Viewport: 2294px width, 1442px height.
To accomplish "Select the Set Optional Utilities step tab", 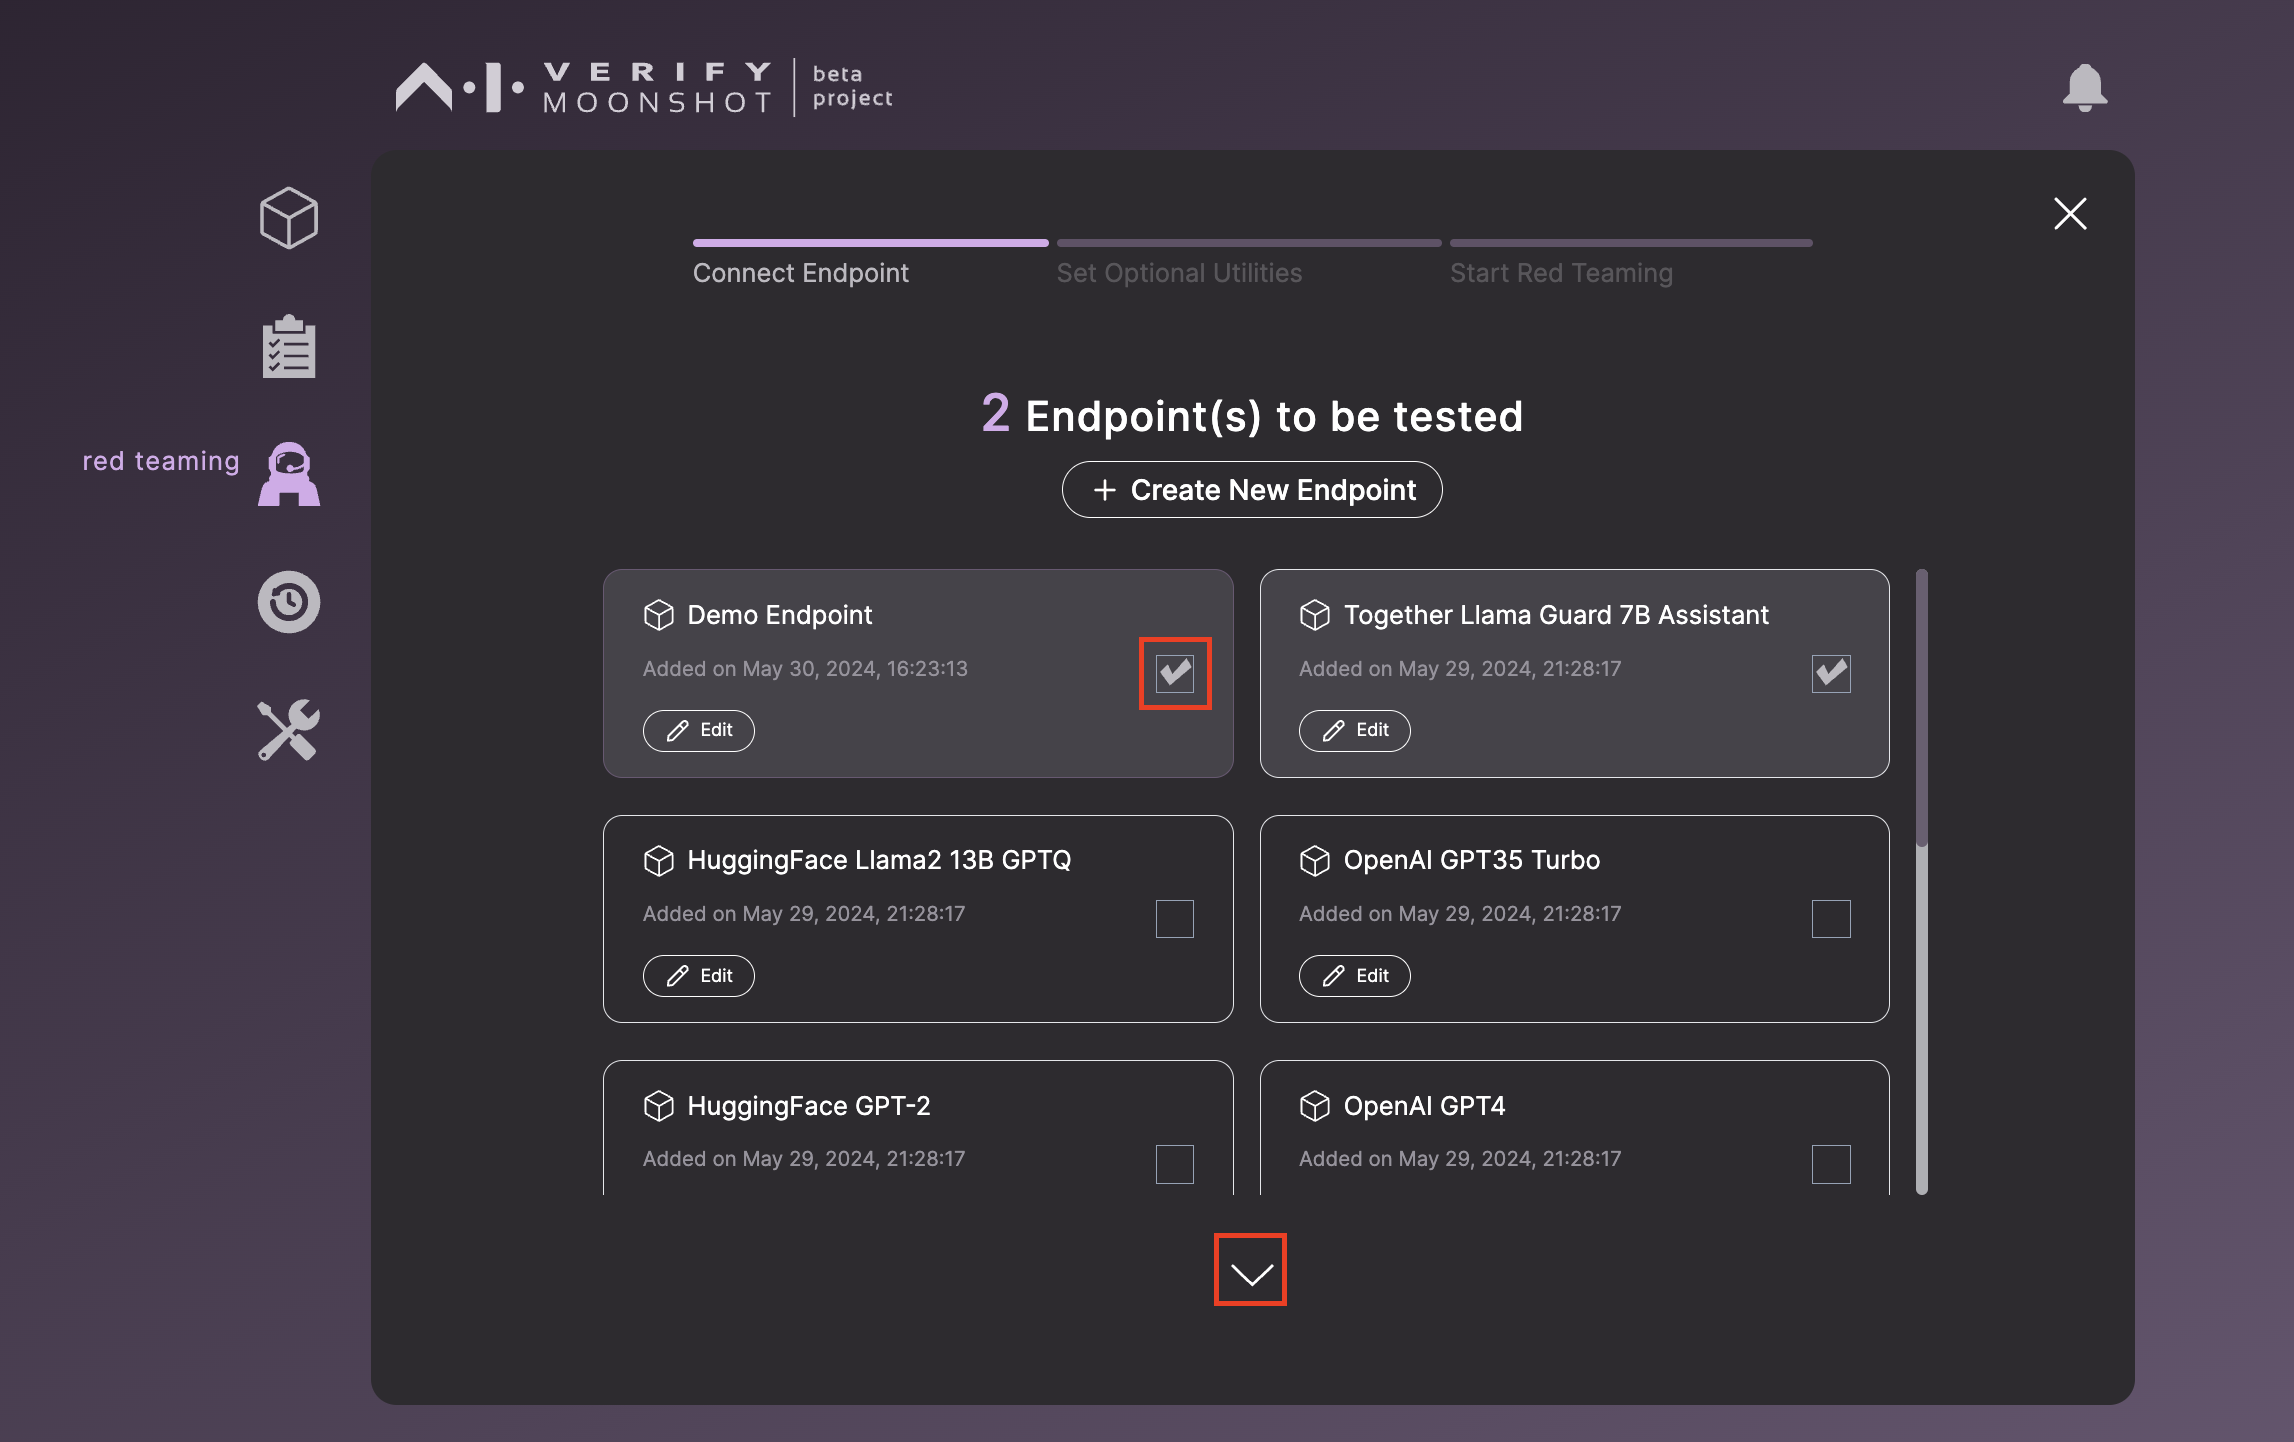I will (1179, 273).
